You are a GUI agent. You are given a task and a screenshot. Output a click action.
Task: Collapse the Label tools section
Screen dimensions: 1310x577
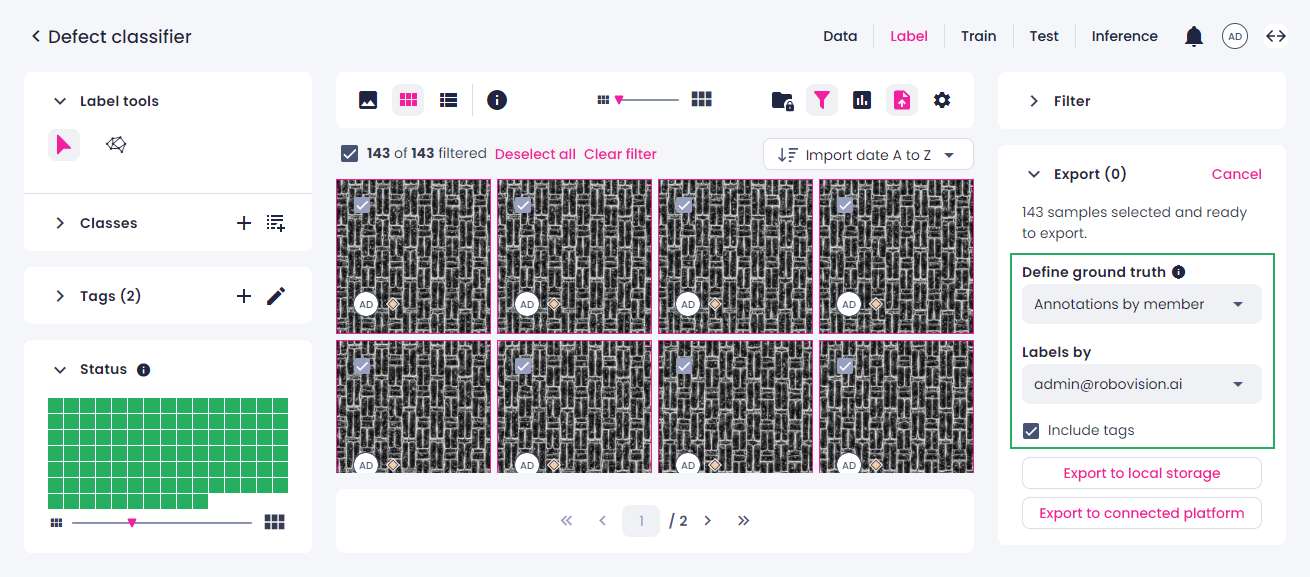[x=59, y=101]
